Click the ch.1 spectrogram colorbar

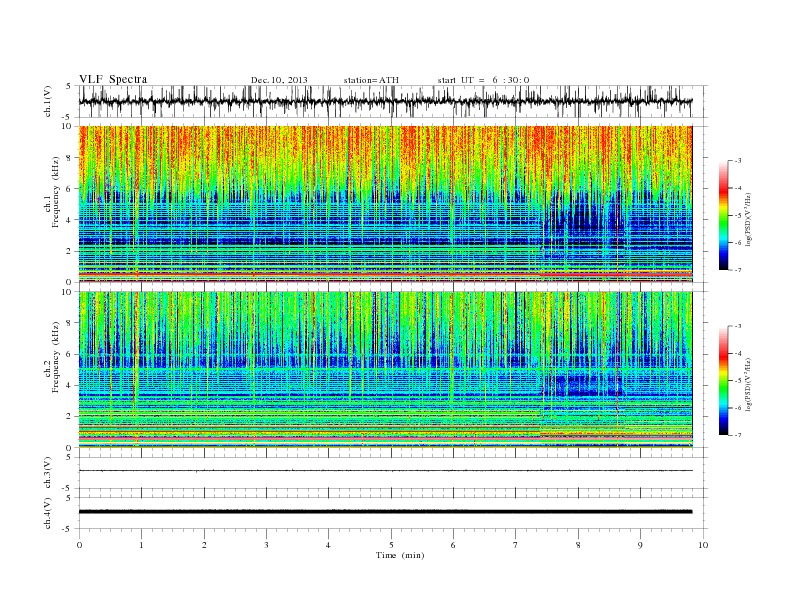[724, 215]
